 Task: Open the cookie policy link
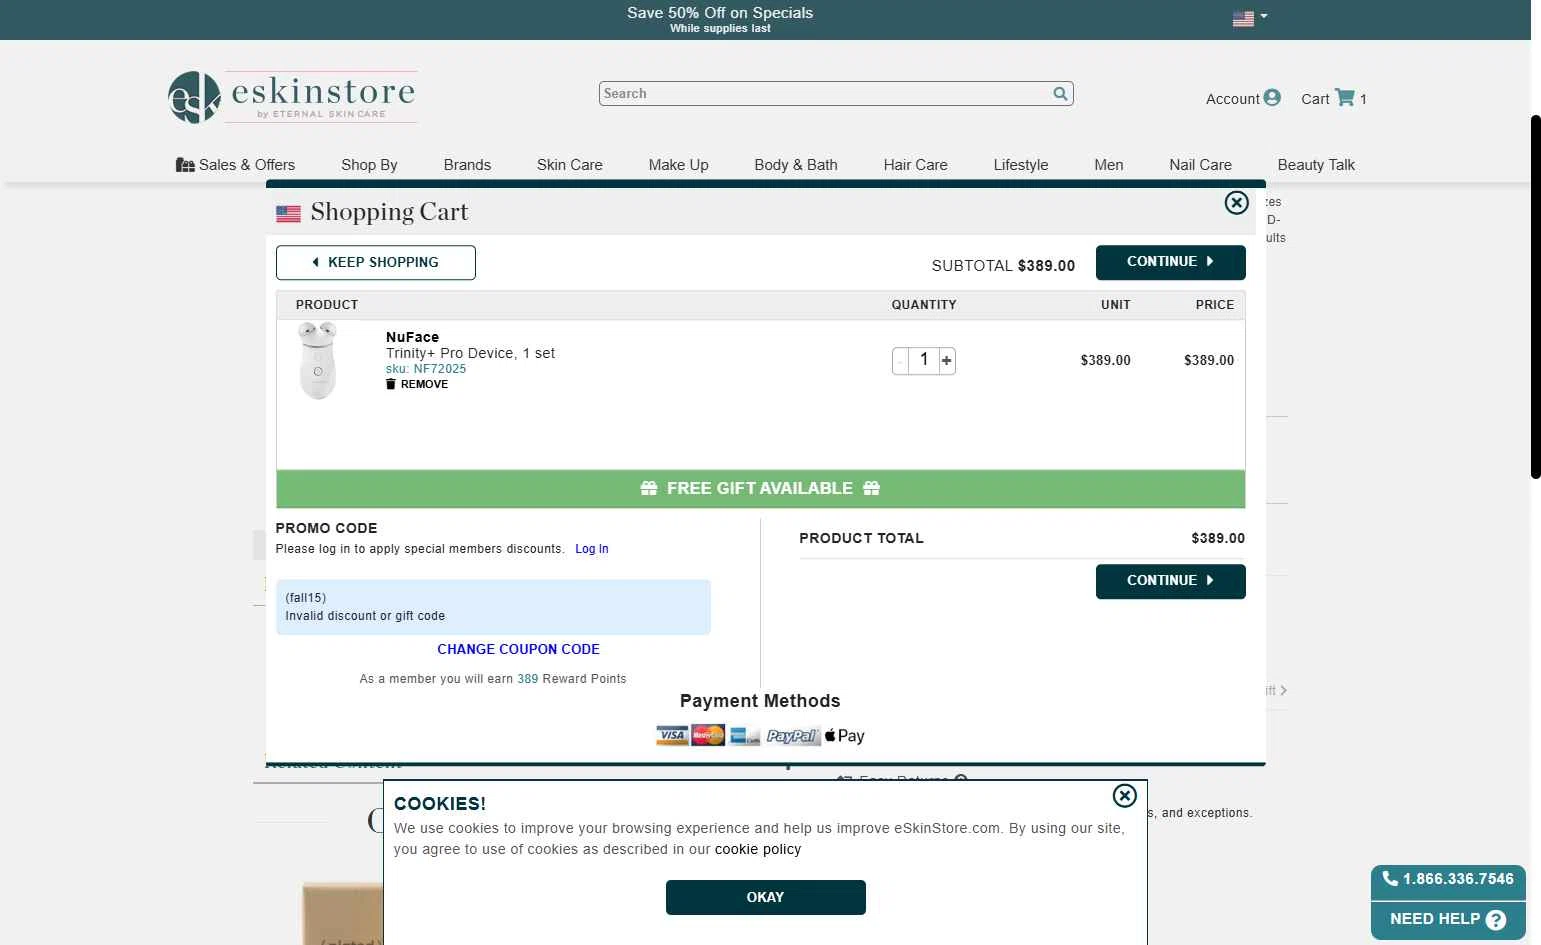(758, 849)
